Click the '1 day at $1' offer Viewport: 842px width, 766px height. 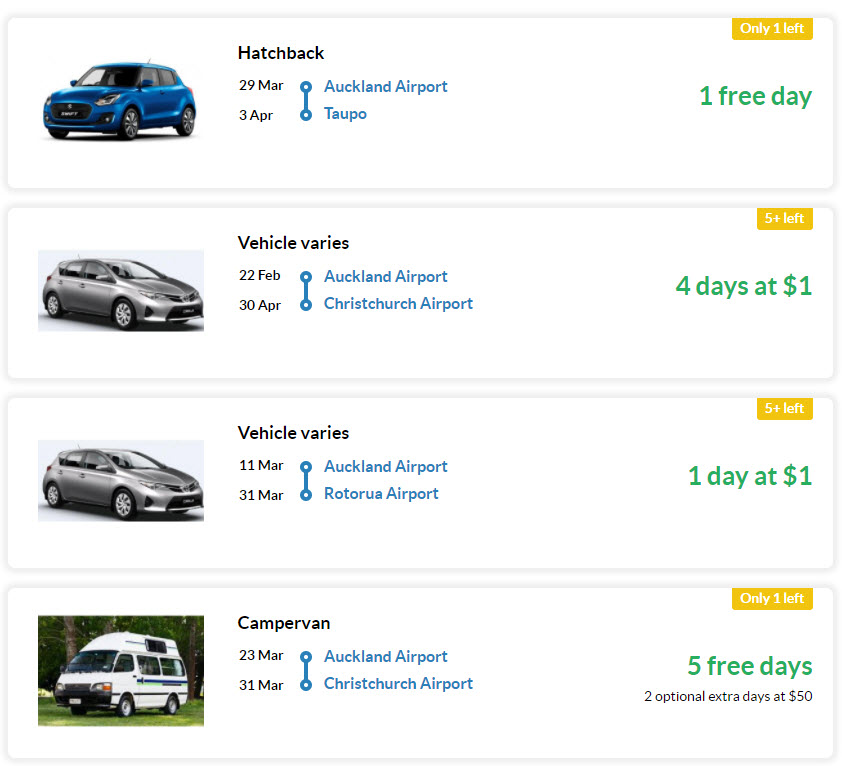click(x=750, y=476)
